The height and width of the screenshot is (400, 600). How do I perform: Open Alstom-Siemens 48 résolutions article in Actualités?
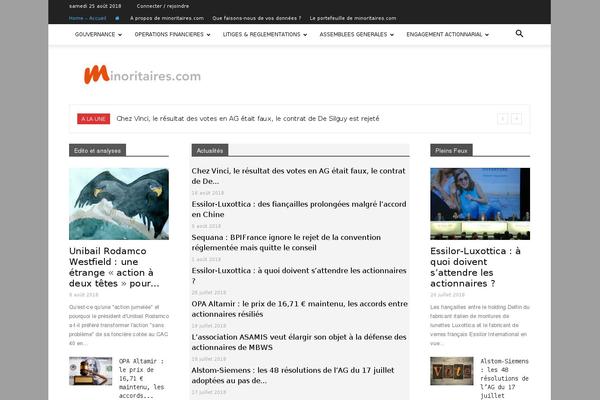(x=293, y=376)
